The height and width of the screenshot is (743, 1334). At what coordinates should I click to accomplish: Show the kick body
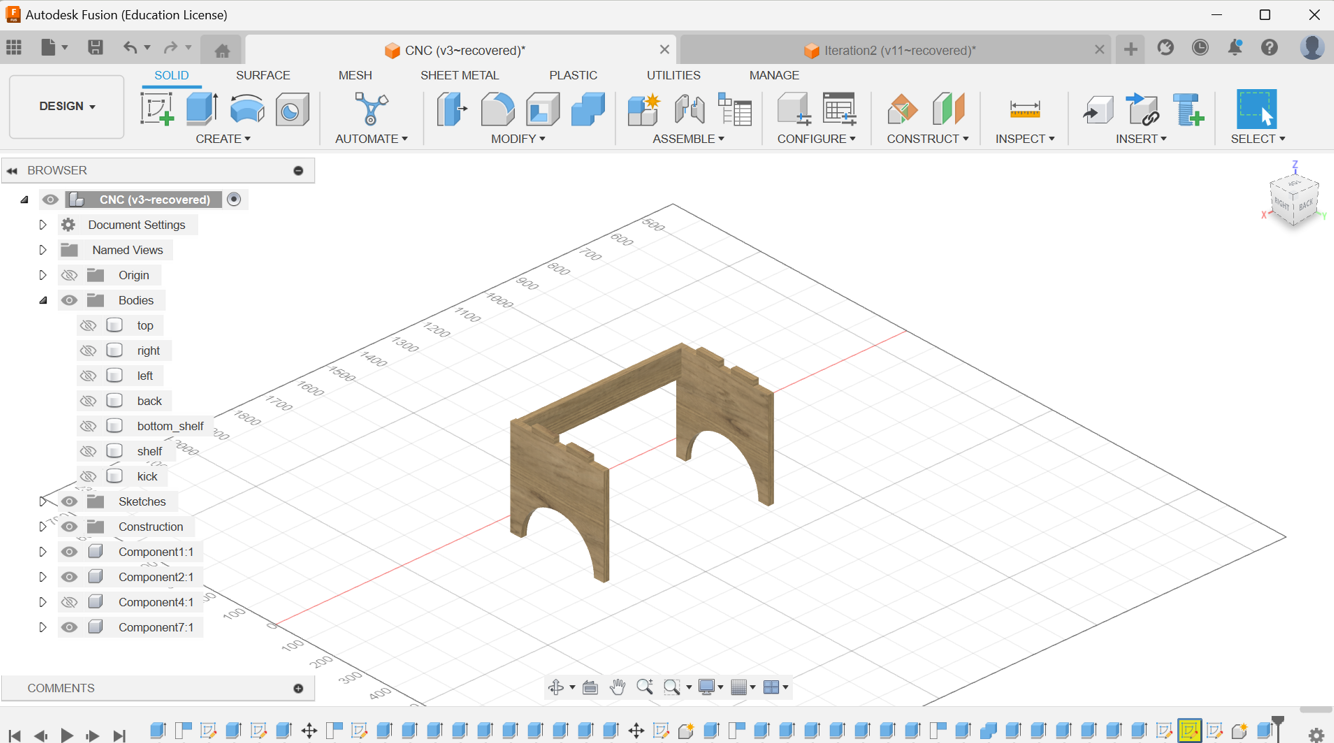tap(88, 476)
